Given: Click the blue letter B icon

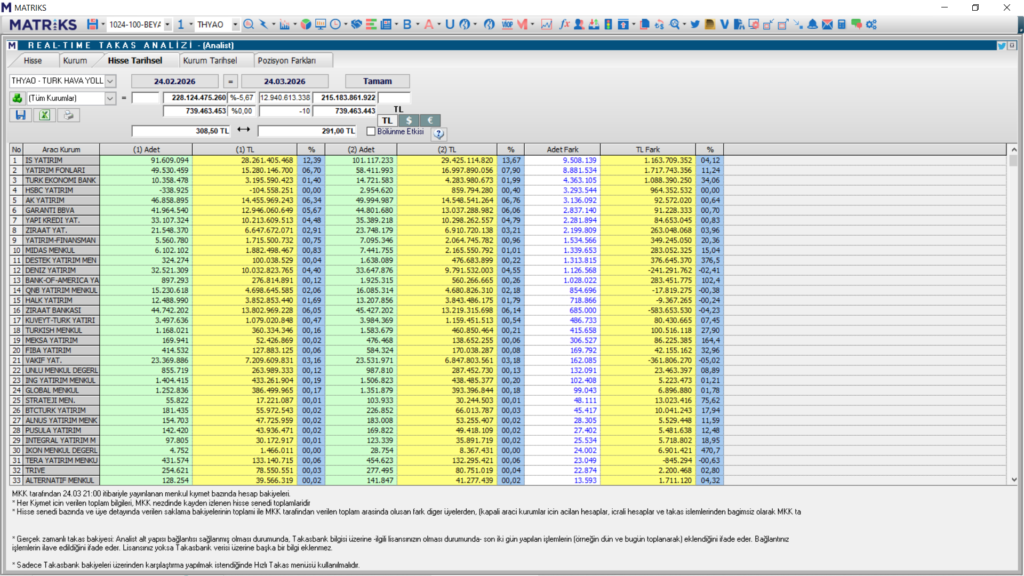Looking at the screenshot, I should click(x=407, y=24).
